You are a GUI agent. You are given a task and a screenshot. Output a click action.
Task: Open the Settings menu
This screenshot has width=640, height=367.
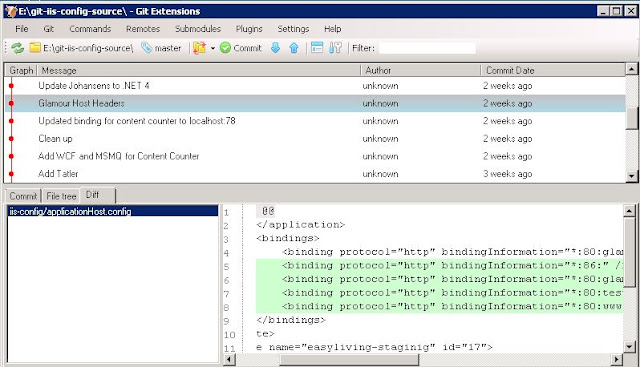pyautogui.click(x=293, y=29)
